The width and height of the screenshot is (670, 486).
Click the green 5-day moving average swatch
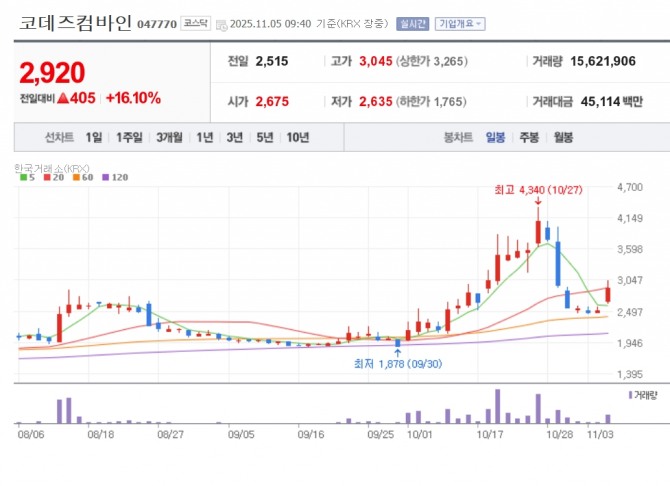pyautogui.click(x=24, y=177)
